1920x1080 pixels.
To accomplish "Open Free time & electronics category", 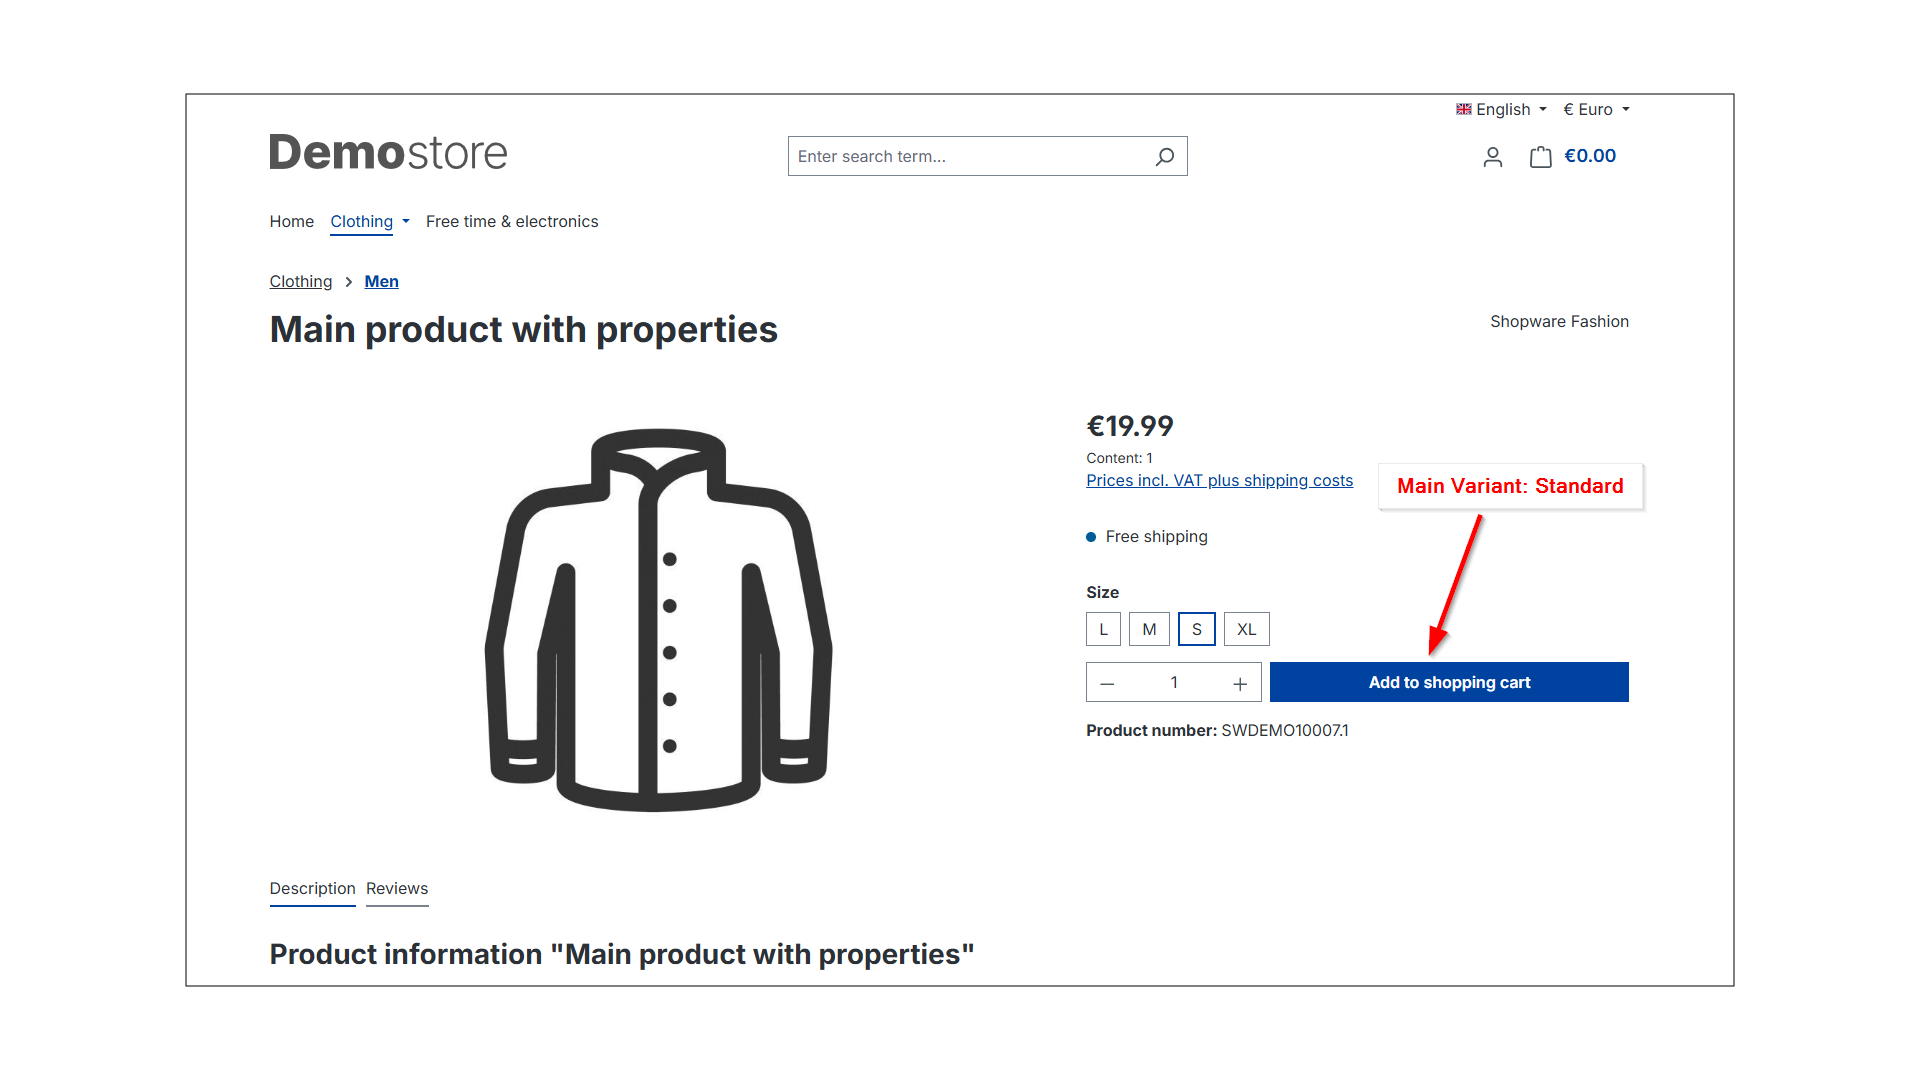I will tap(511, 221).
